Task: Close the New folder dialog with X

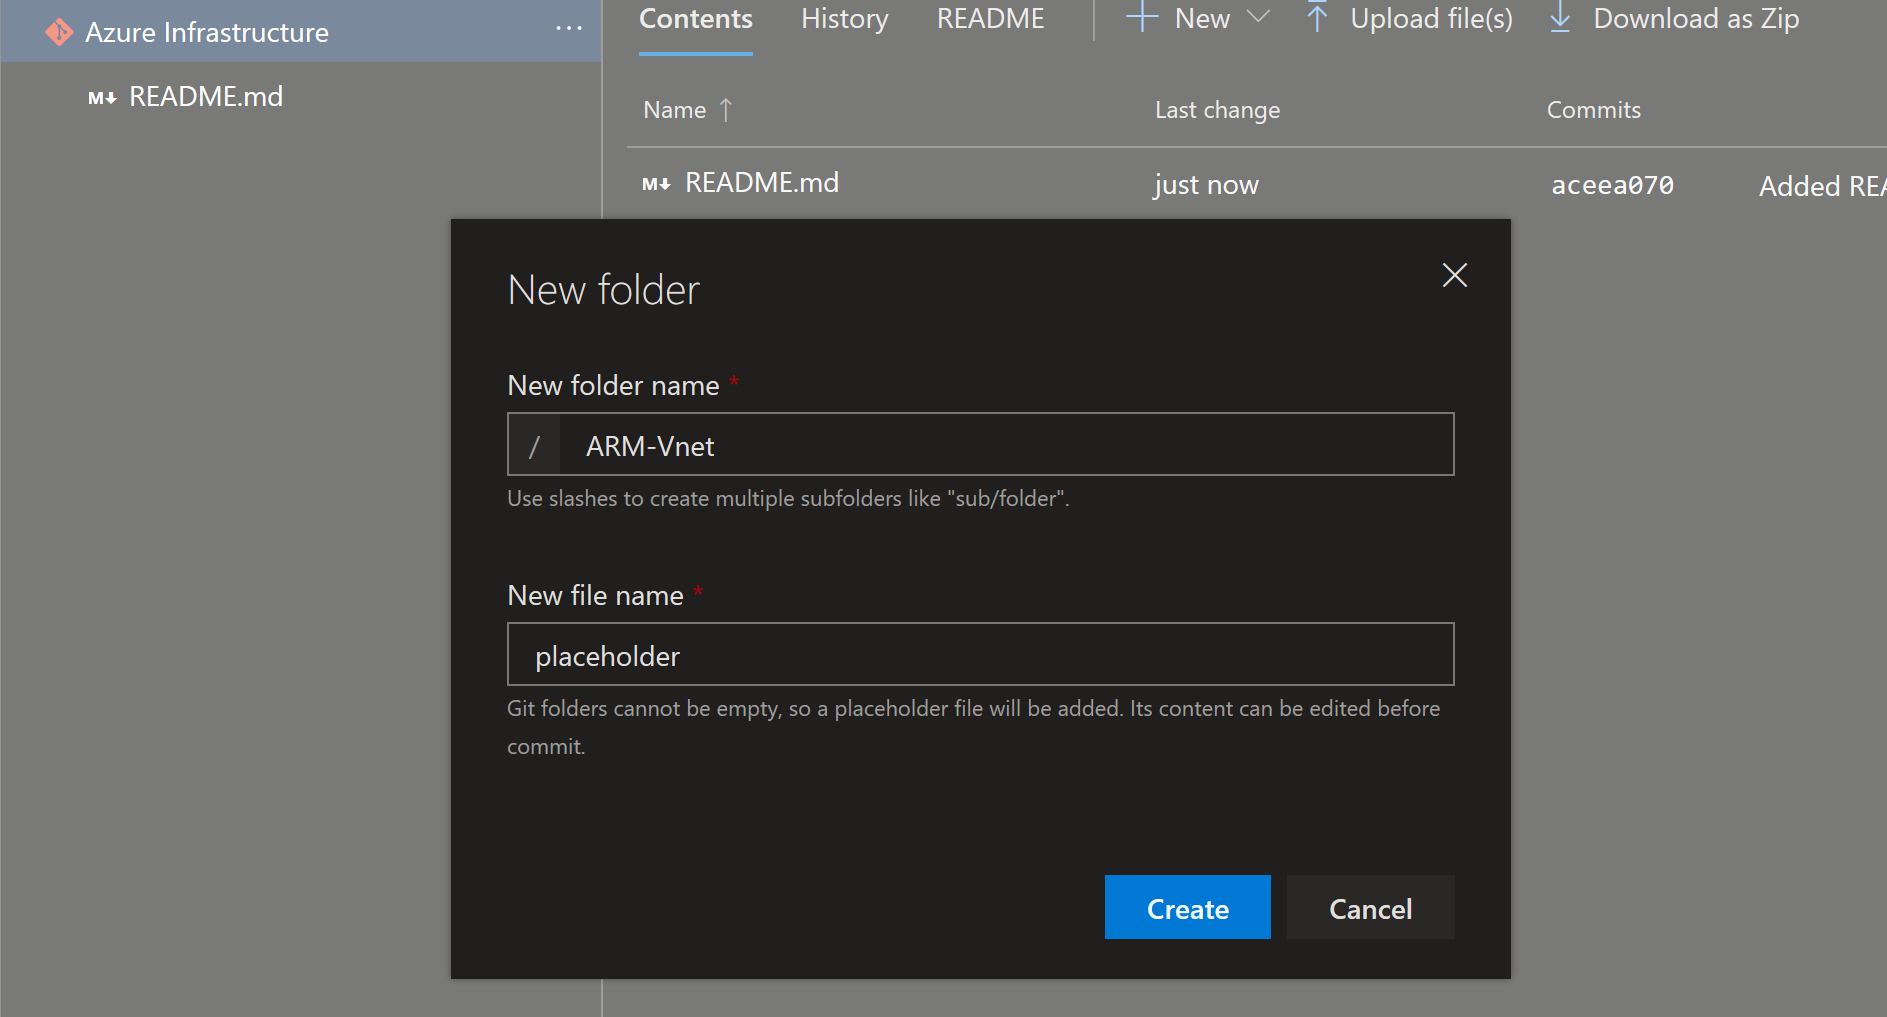Action: coord(1455,275)
